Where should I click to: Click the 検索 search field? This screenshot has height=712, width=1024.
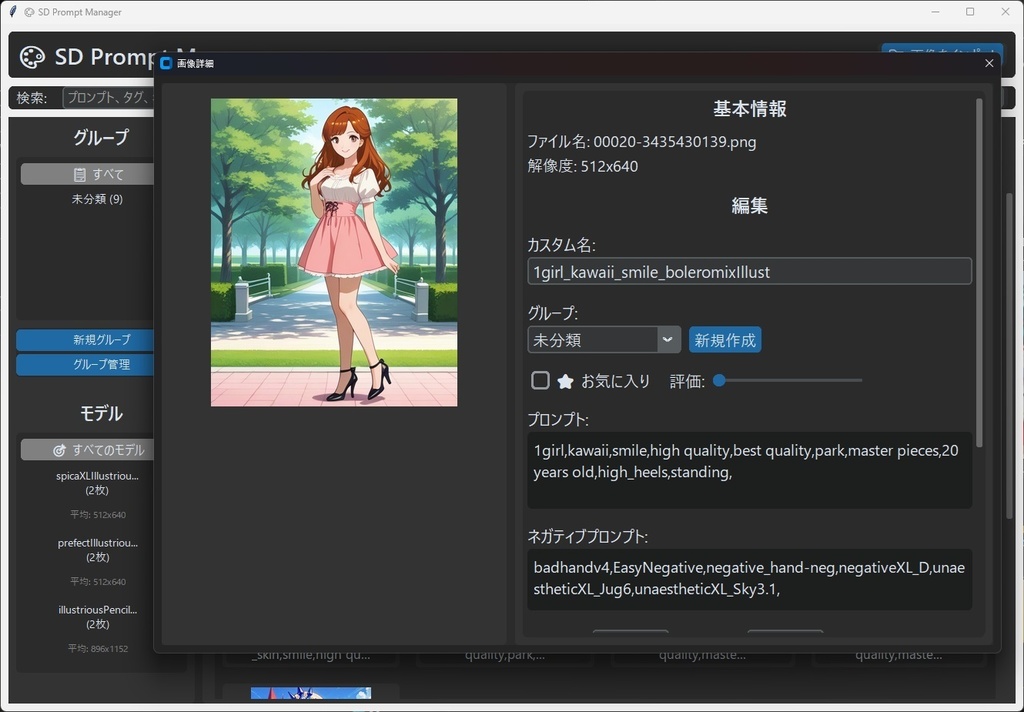[111, 97]
